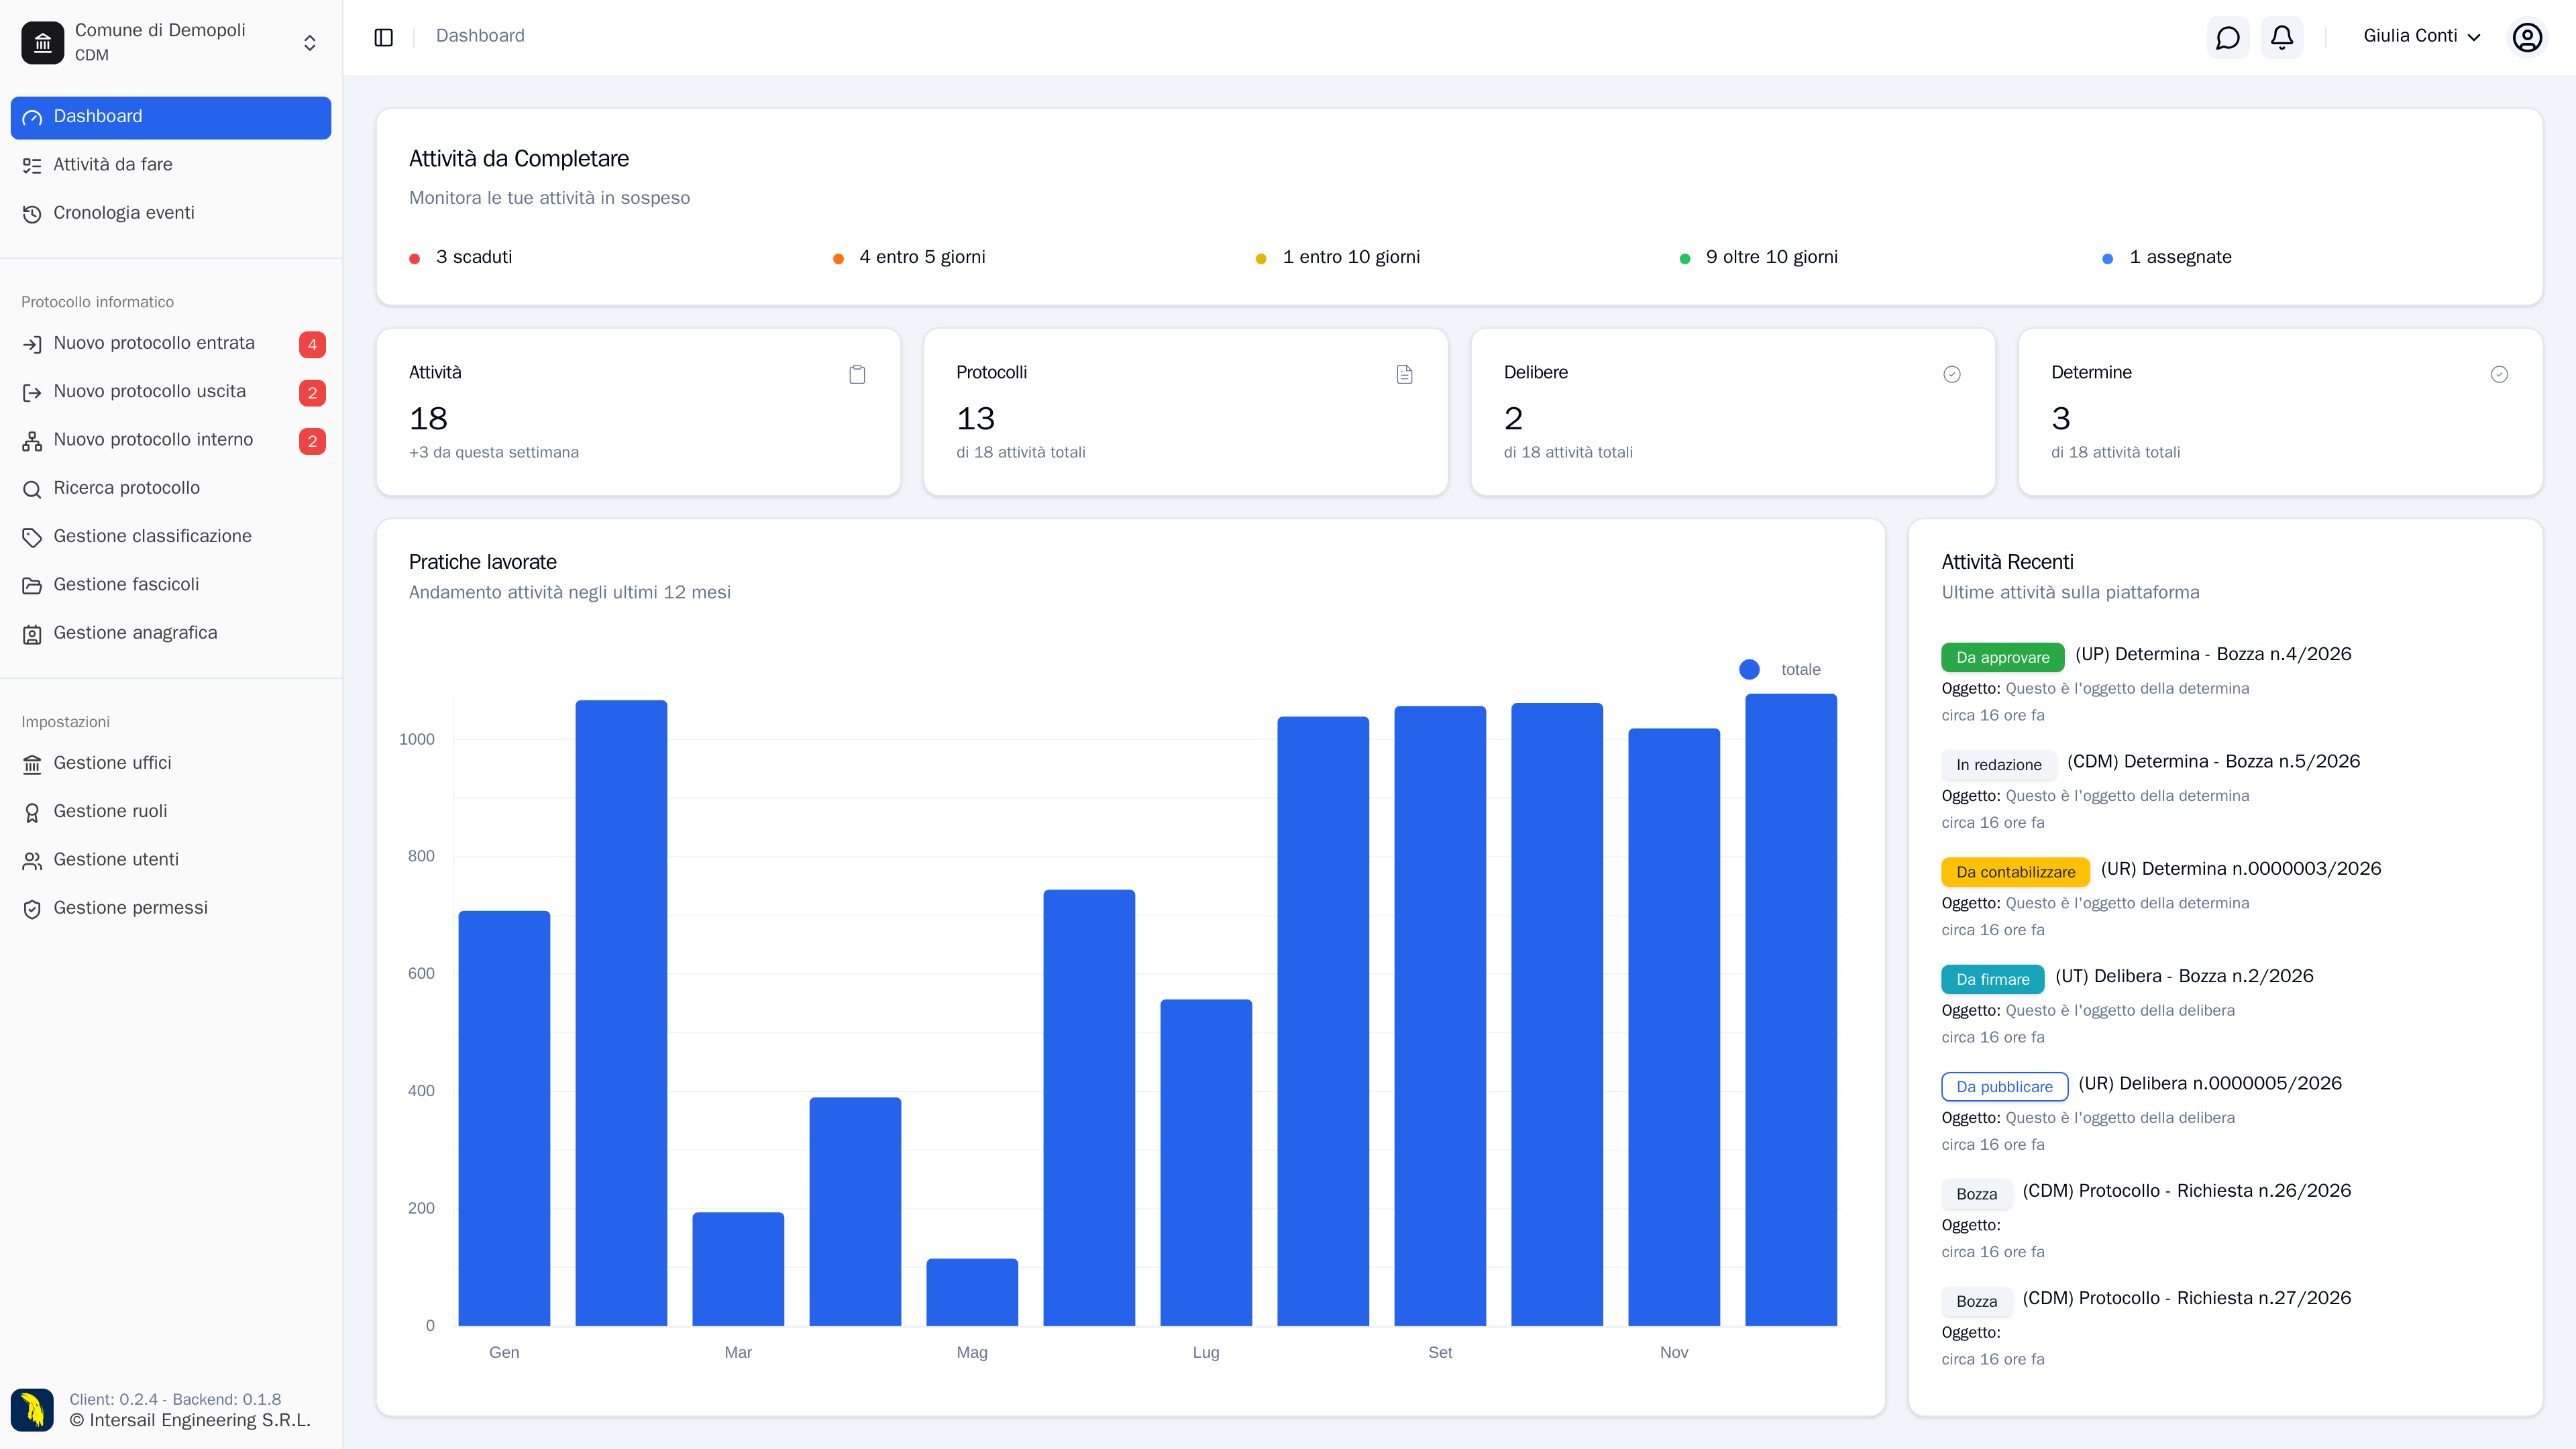Click the document icon on Protocolli card

pyautogui.click(x=1404, y=374)
